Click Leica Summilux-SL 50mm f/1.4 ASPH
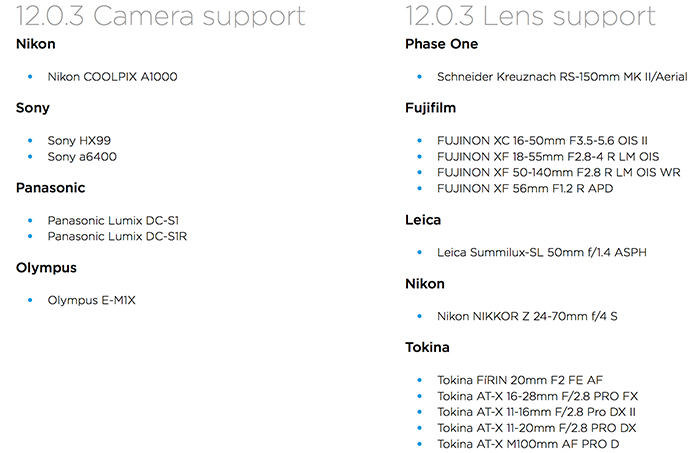 click(541, 252)
